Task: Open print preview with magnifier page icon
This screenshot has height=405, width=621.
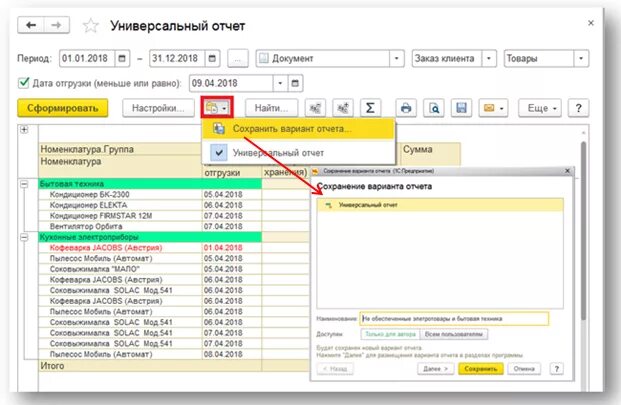Action: [434, 108]
